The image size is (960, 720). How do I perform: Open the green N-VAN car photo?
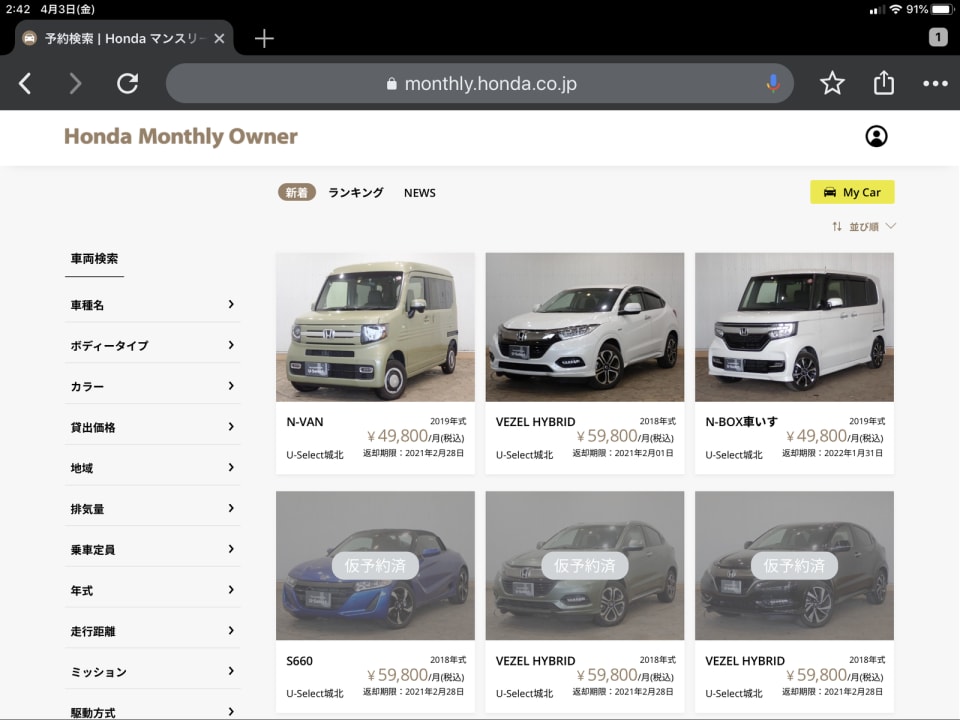coord(375,327)
